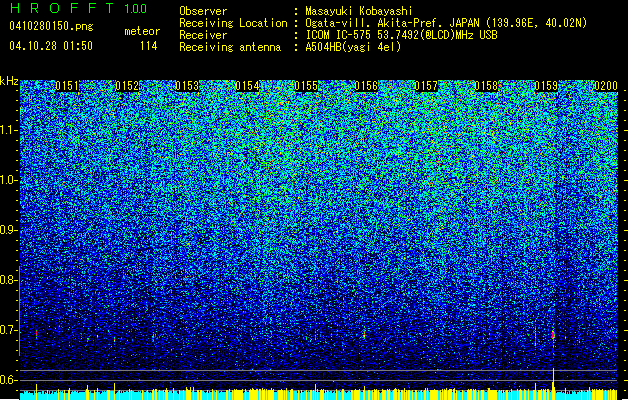Click the 0.6 kHz axis label
Viewport: 629px width, 400px height.
pyautogui.click(x=9, y=380)
